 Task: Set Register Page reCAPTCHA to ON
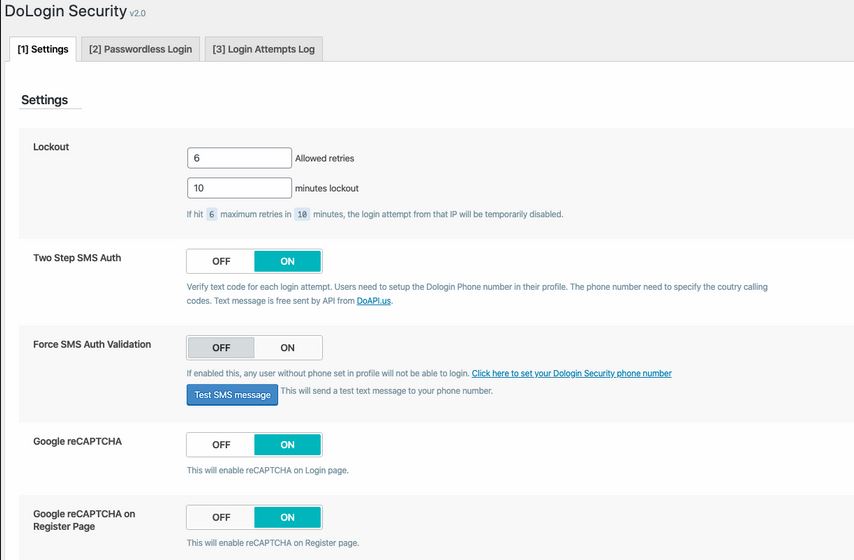point(288,518)
